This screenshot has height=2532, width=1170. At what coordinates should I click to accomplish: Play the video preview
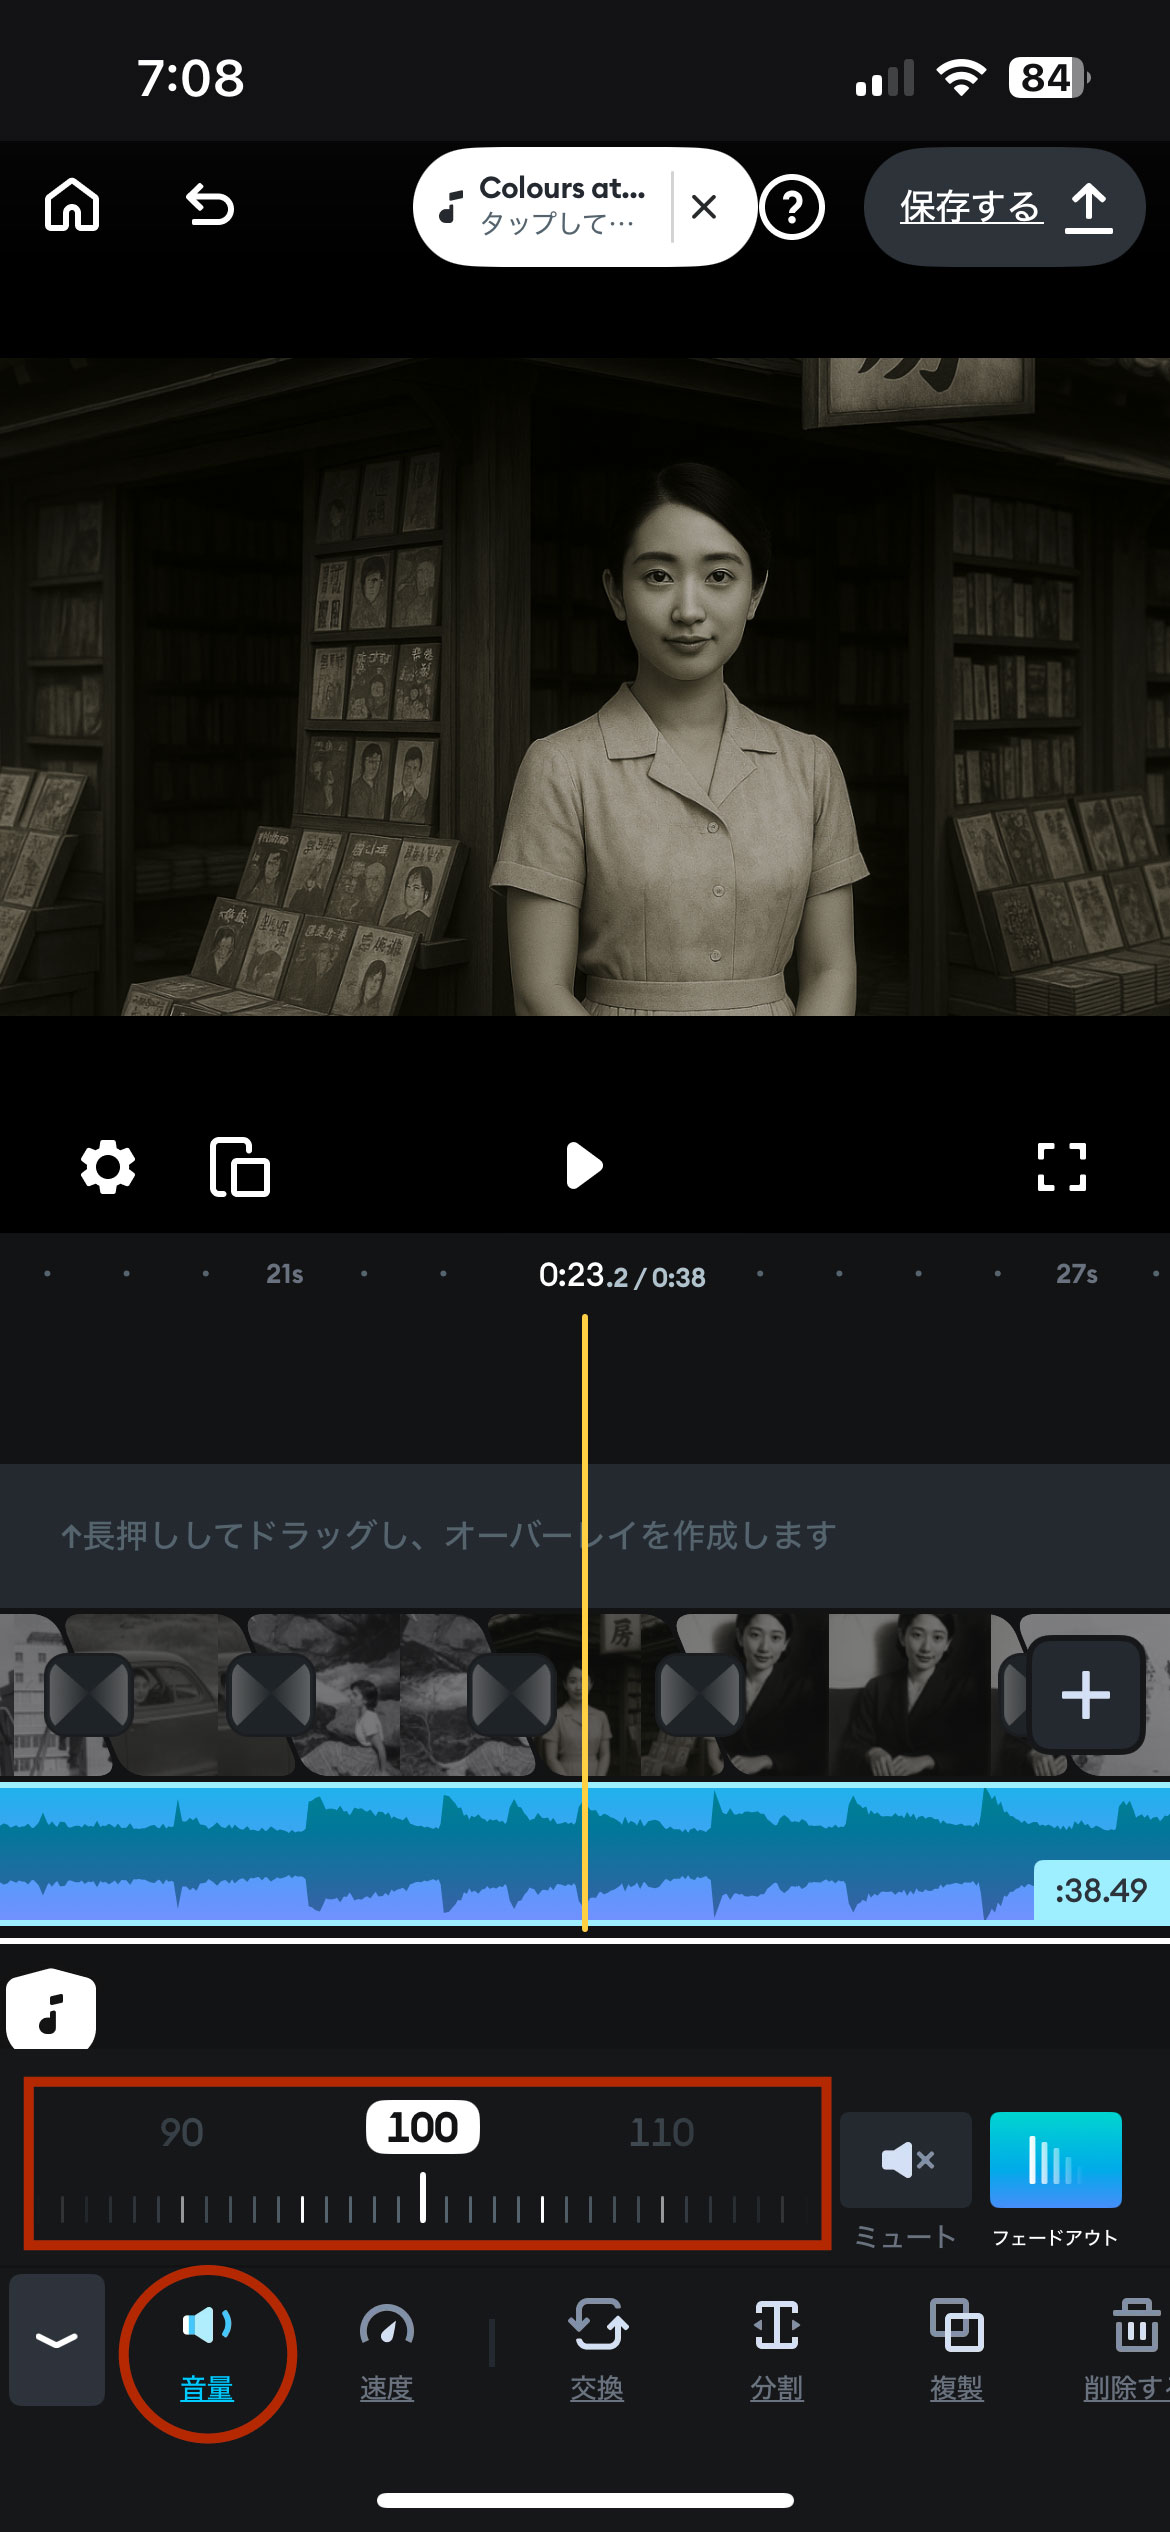click(584, 1166)
